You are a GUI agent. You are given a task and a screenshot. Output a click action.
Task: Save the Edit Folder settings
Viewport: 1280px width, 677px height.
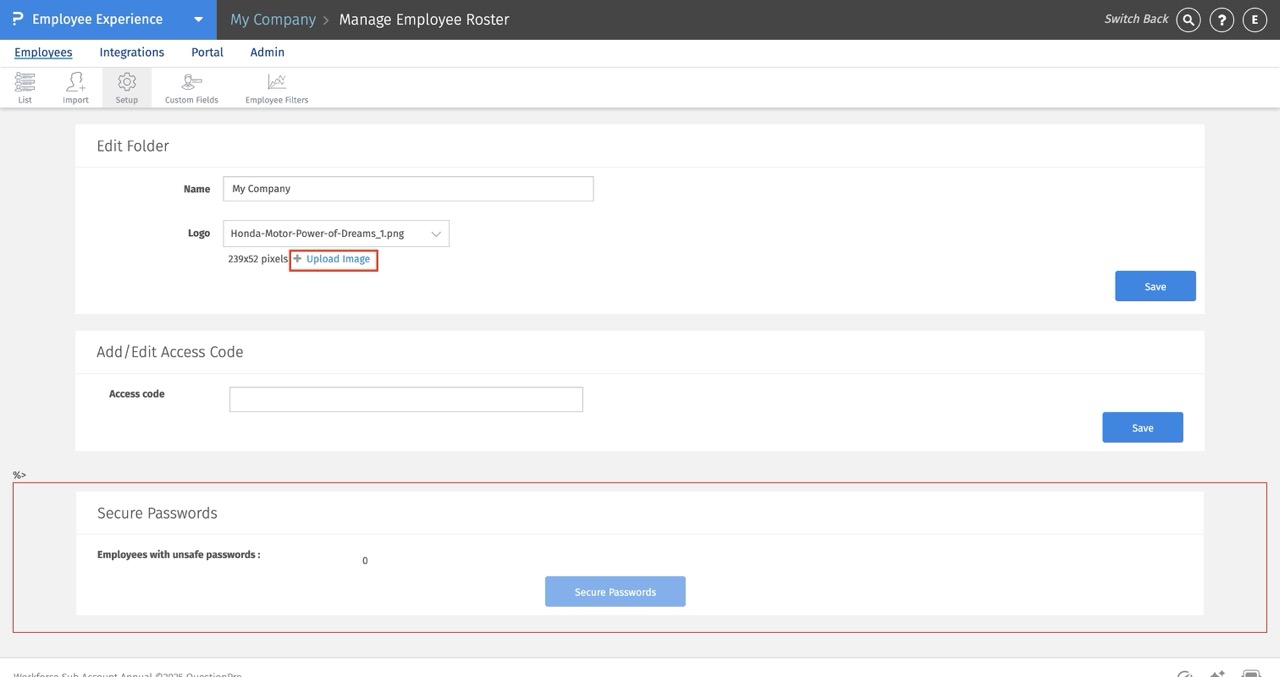tap(1155, 286)
